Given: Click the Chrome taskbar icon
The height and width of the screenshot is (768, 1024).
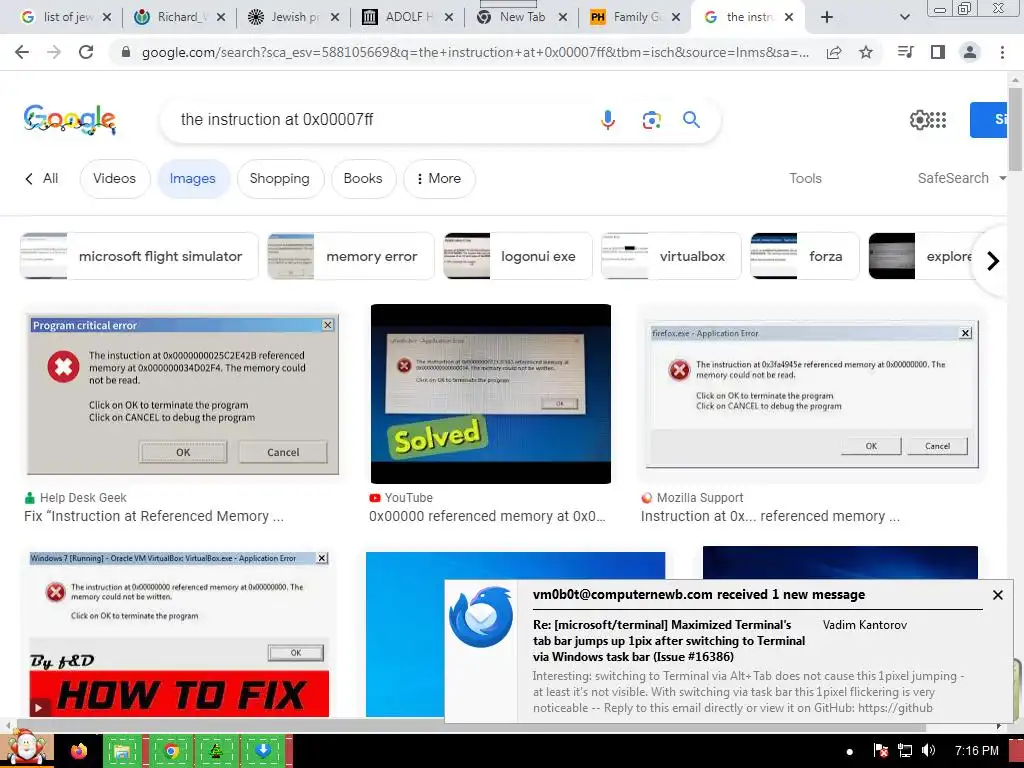Looking at the screenshot, I should pos(170,751).
